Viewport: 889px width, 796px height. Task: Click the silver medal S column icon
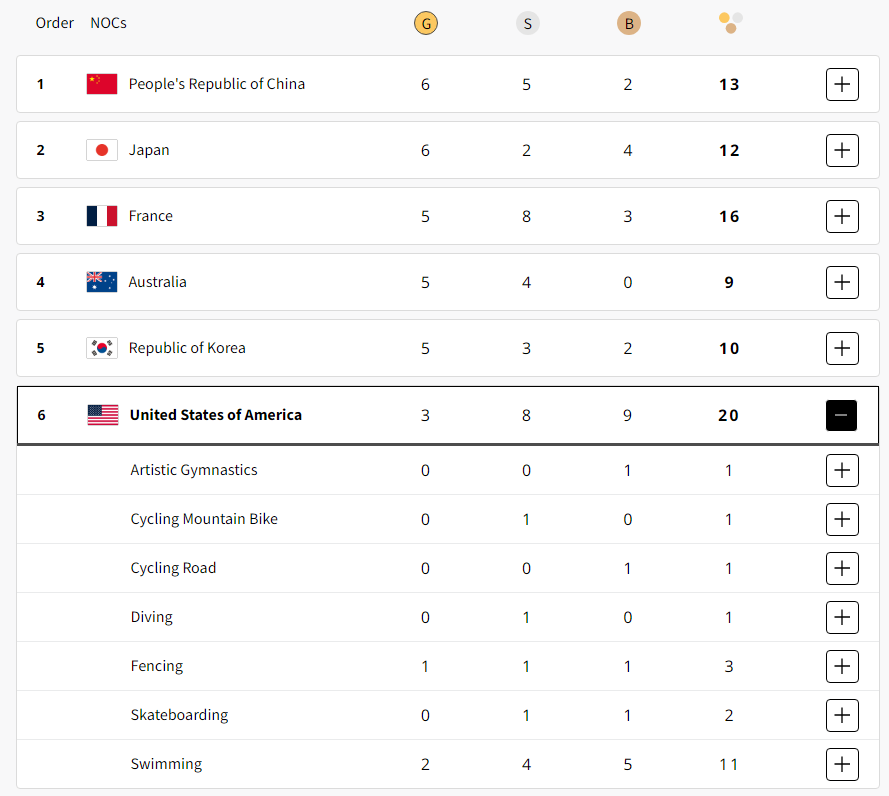(x=527, y=23)
